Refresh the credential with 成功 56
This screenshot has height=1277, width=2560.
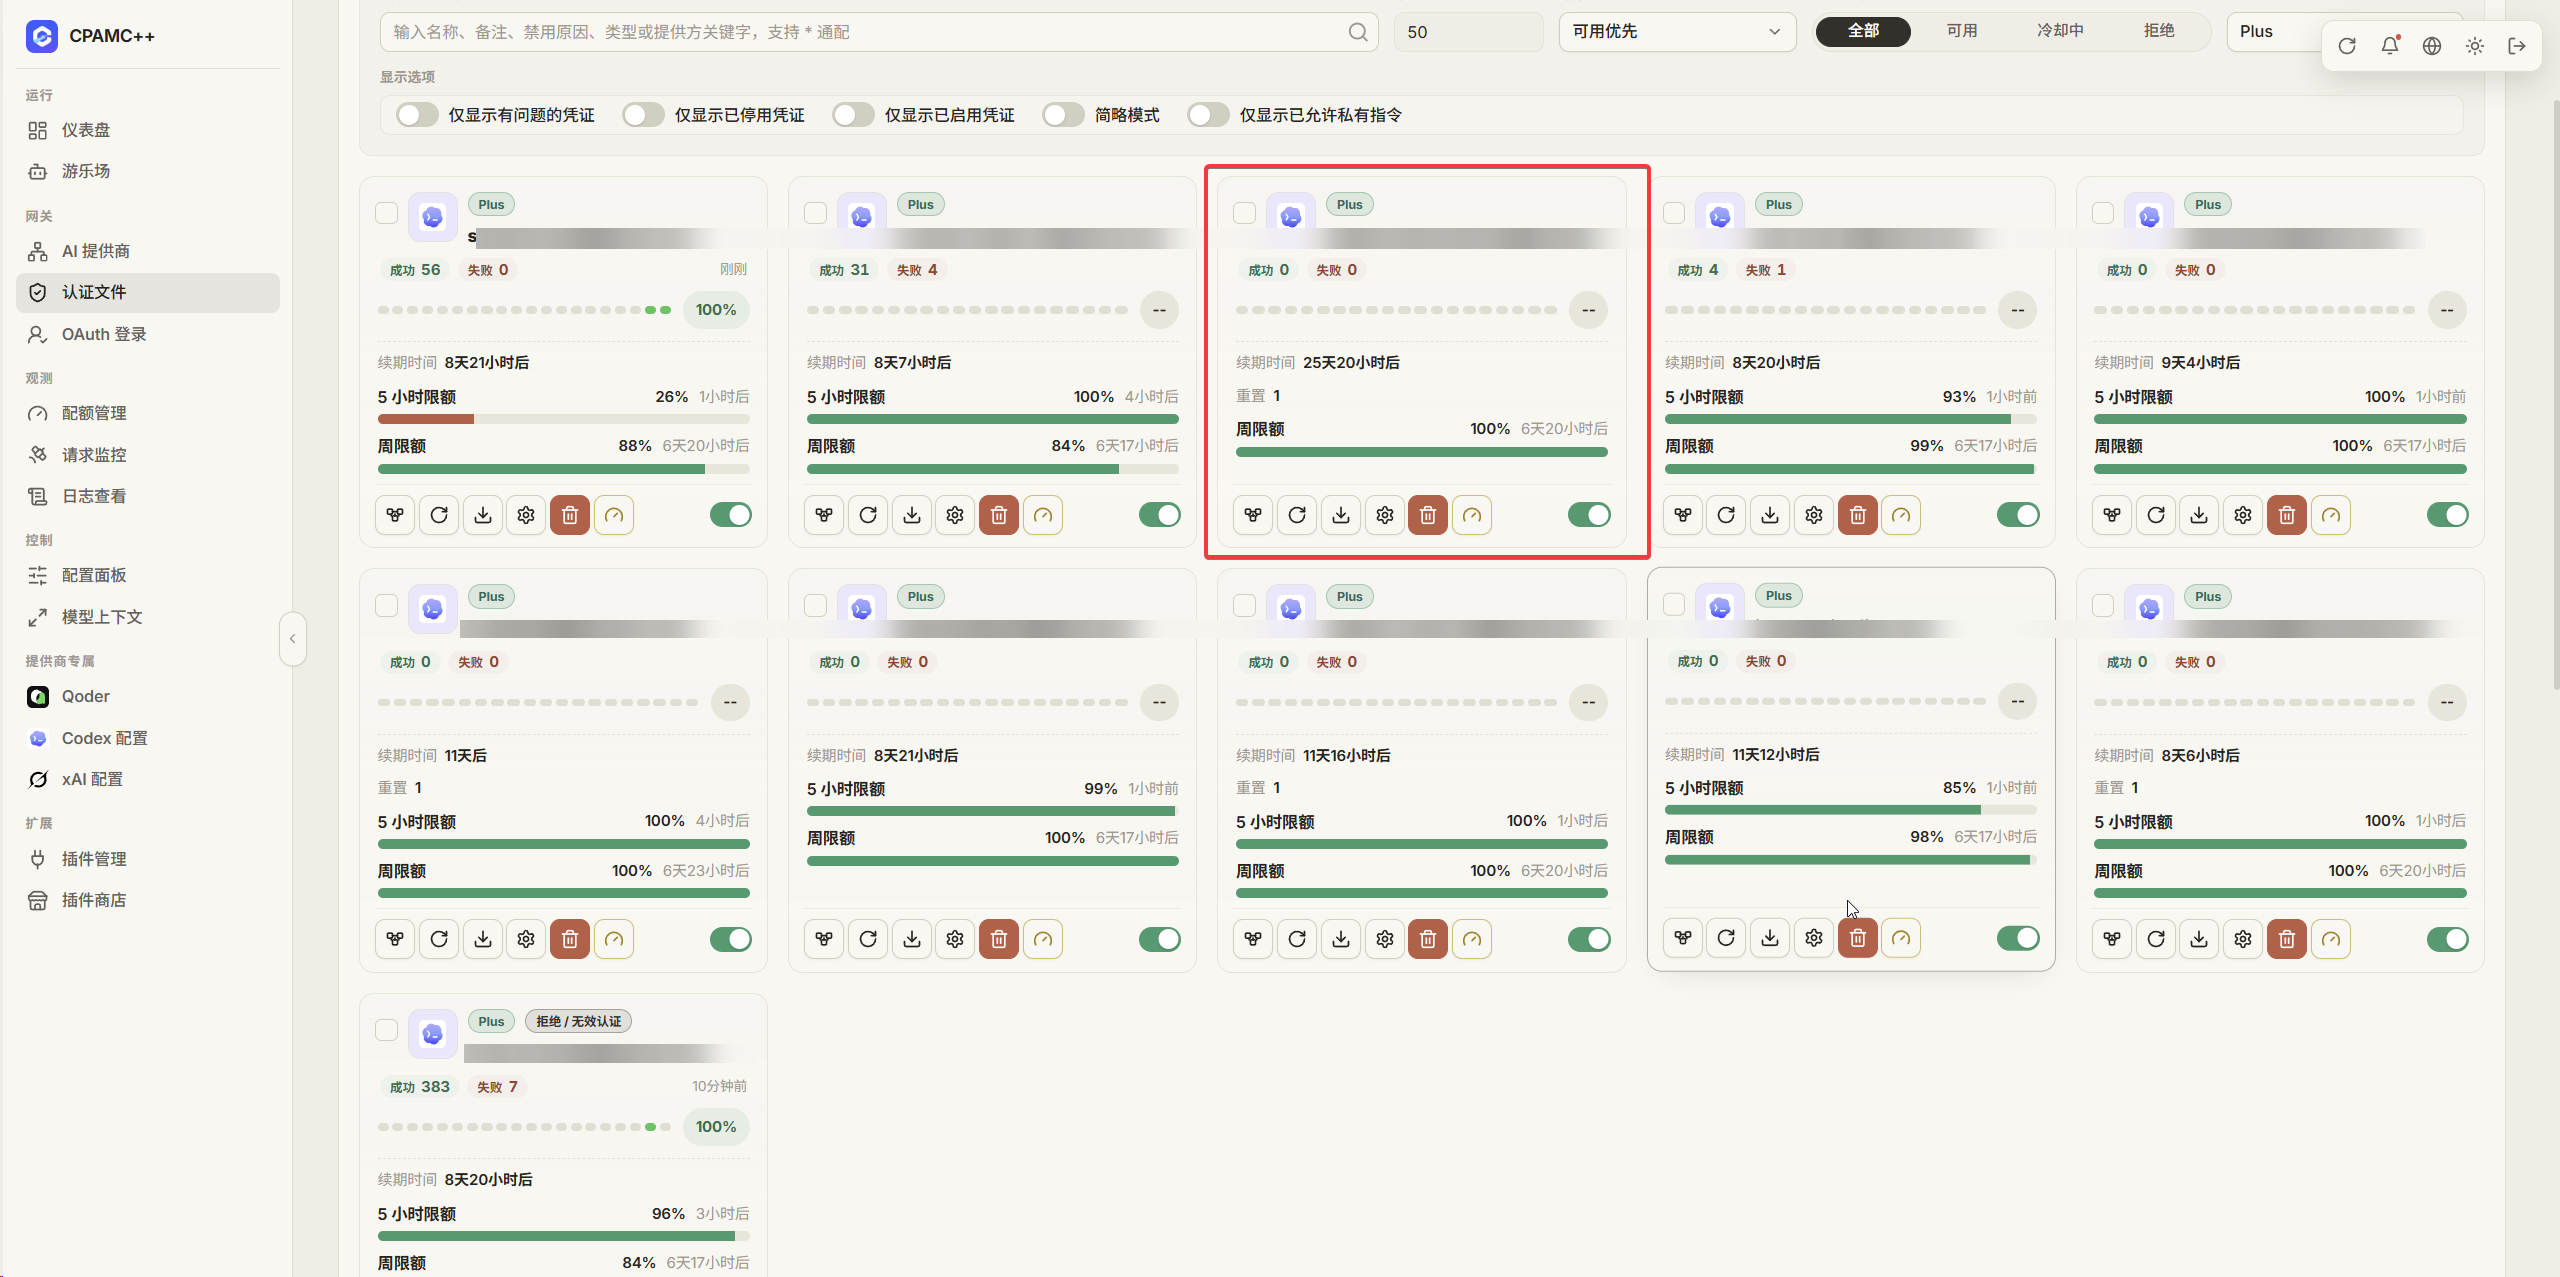click(x=439, y=515)
